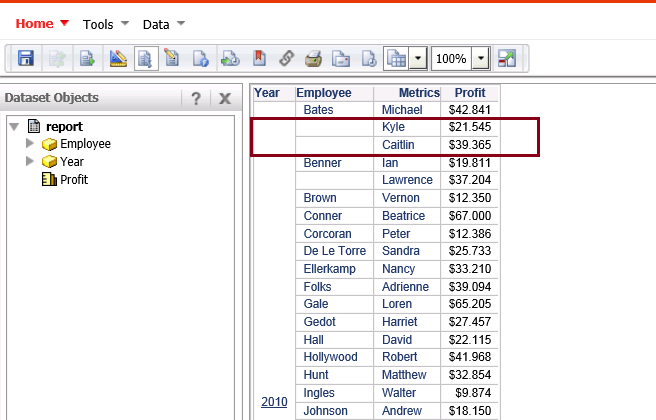The width and height of the screenshot is (656, 420).
Task: Click the document with pencil edit icon
Action: (x=172, y=58)
